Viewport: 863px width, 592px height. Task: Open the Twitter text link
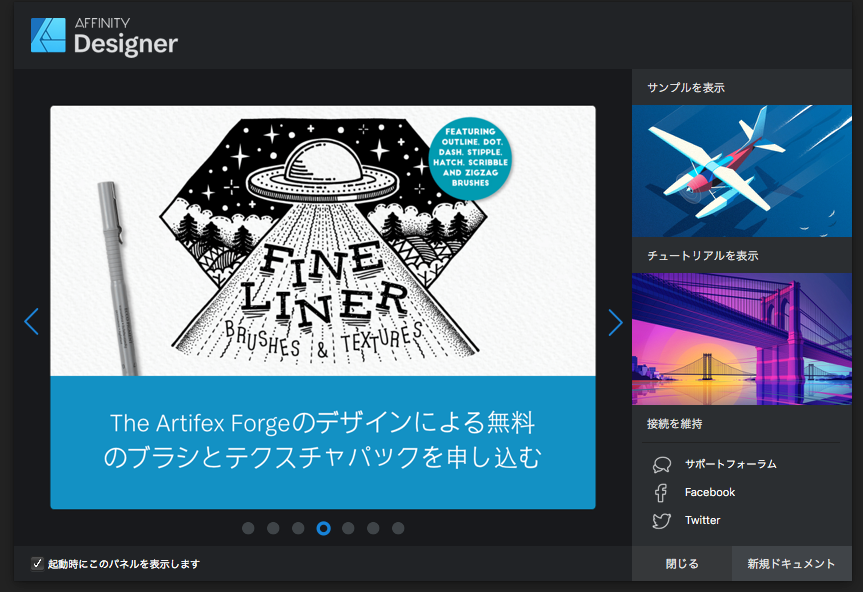[702, 520]
